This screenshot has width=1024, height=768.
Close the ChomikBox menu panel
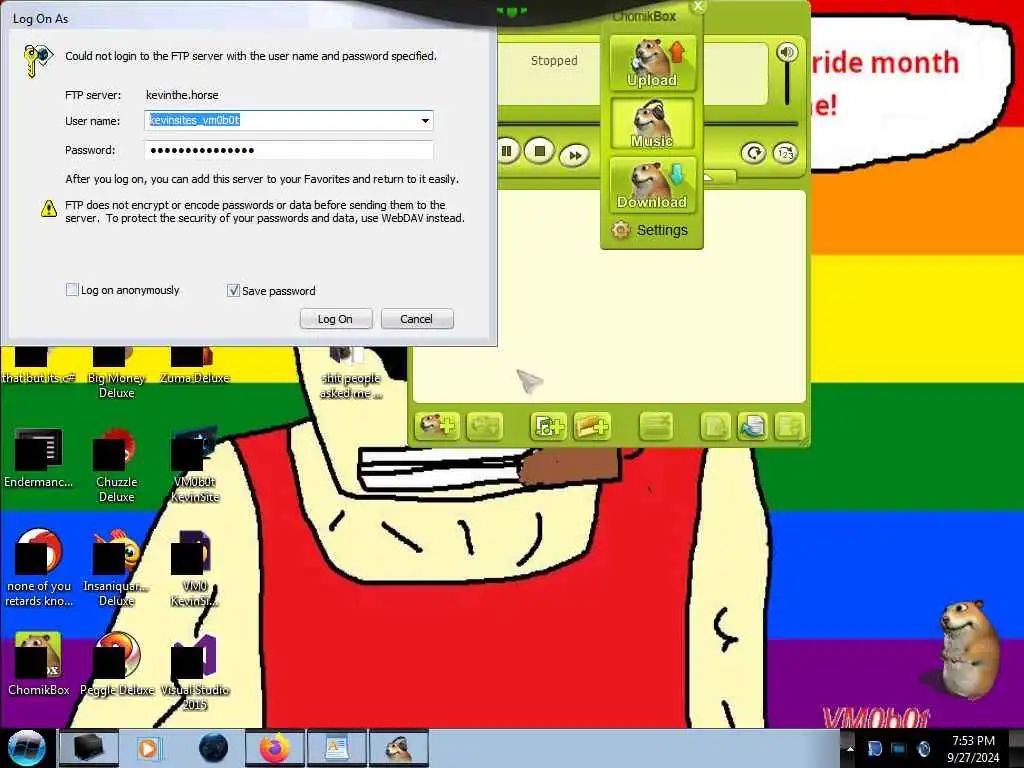pos(698,6)
